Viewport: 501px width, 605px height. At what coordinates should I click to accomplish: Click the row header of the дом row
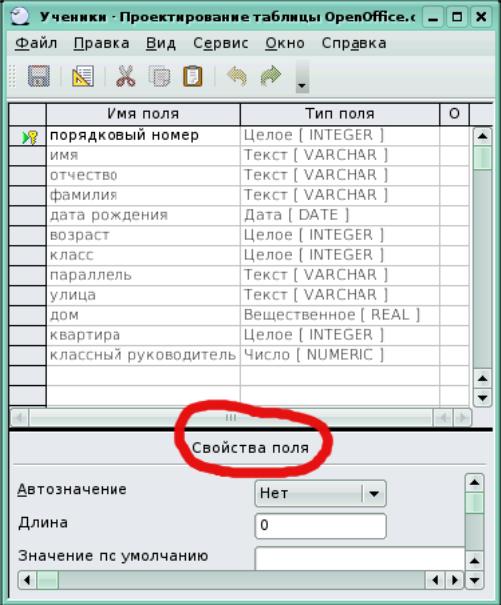pyautogui.click(x=27, y=316)
